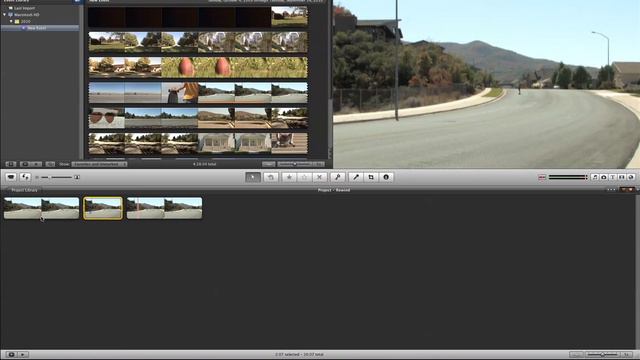Click the three dots in project header

pyautogui.click(x=611, y=190)
